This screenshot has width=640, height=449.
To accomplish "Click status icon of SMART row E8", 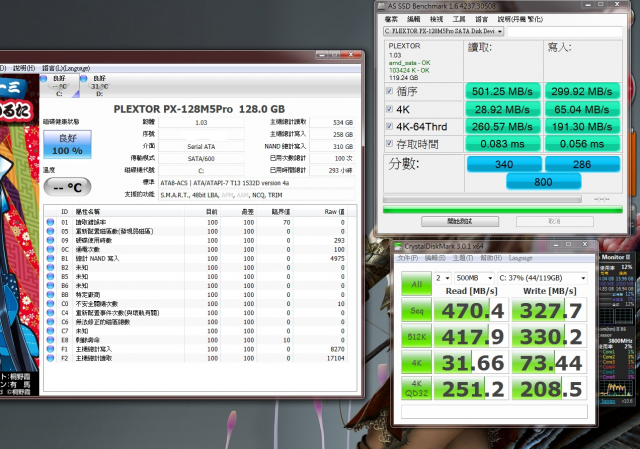I will point(51,340).
